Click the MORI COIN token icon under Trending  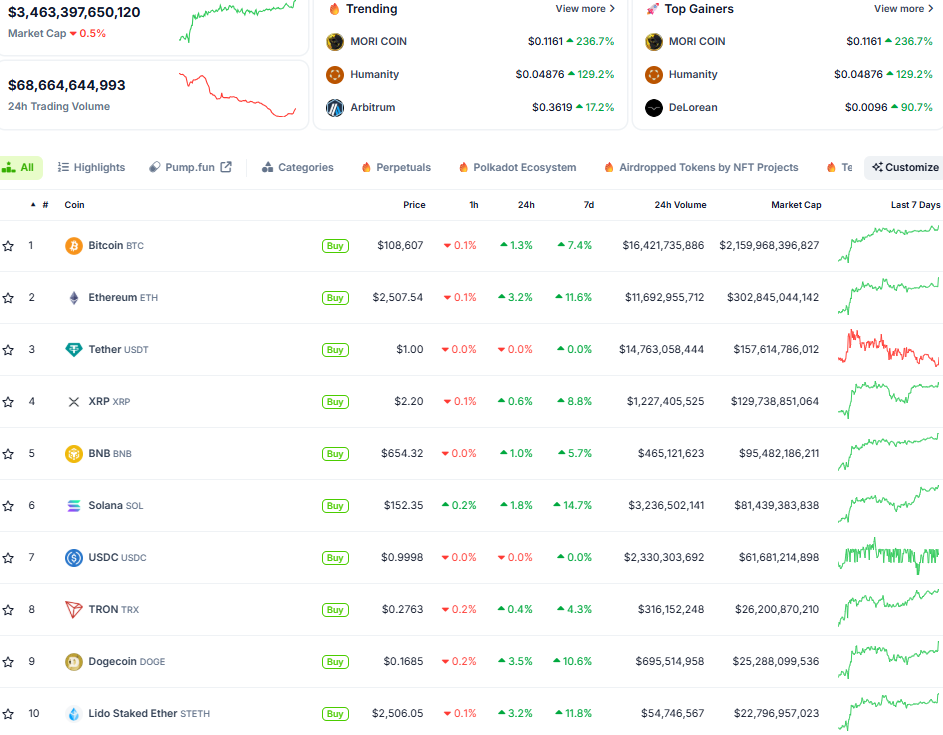tap(333, 41)
